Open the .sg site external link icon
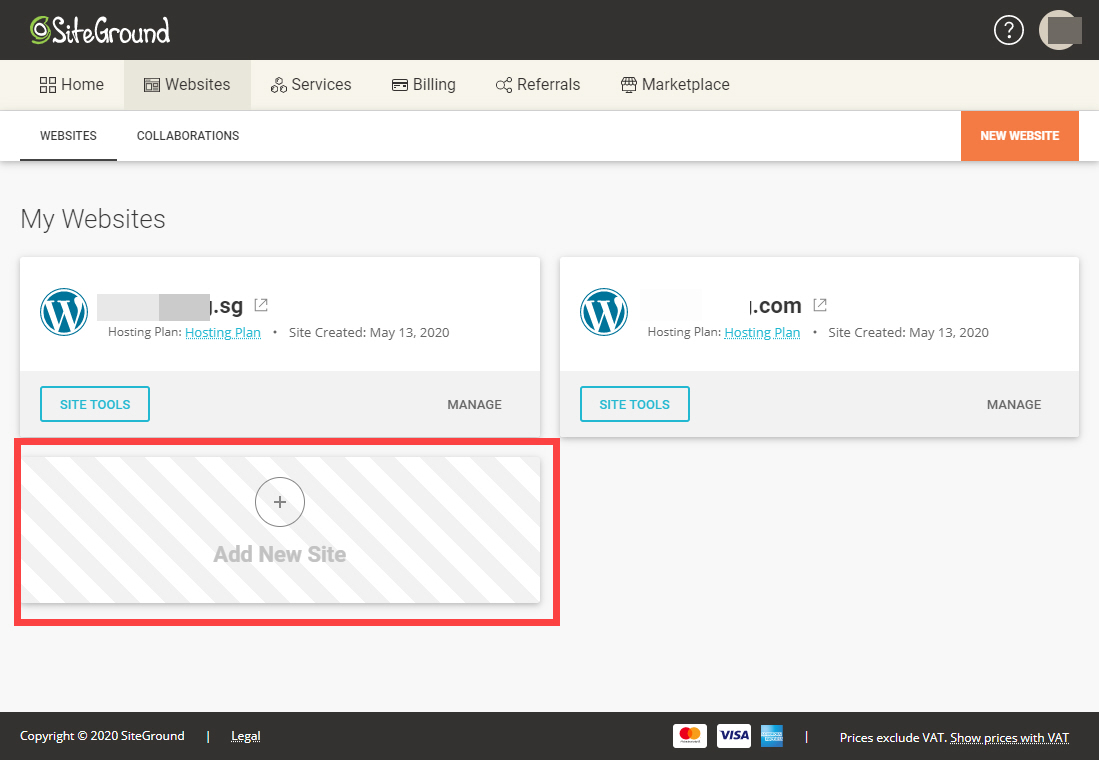Image resolution: width=1099 pixels, height=760 pixels. 261,305
